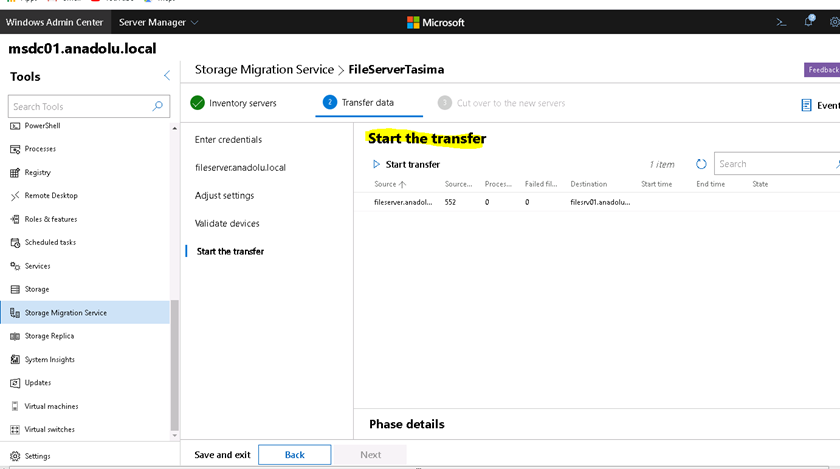Click the filesrv01.anadolu... destination cell
Screen dimensions: 840x469
click(600, 202)
